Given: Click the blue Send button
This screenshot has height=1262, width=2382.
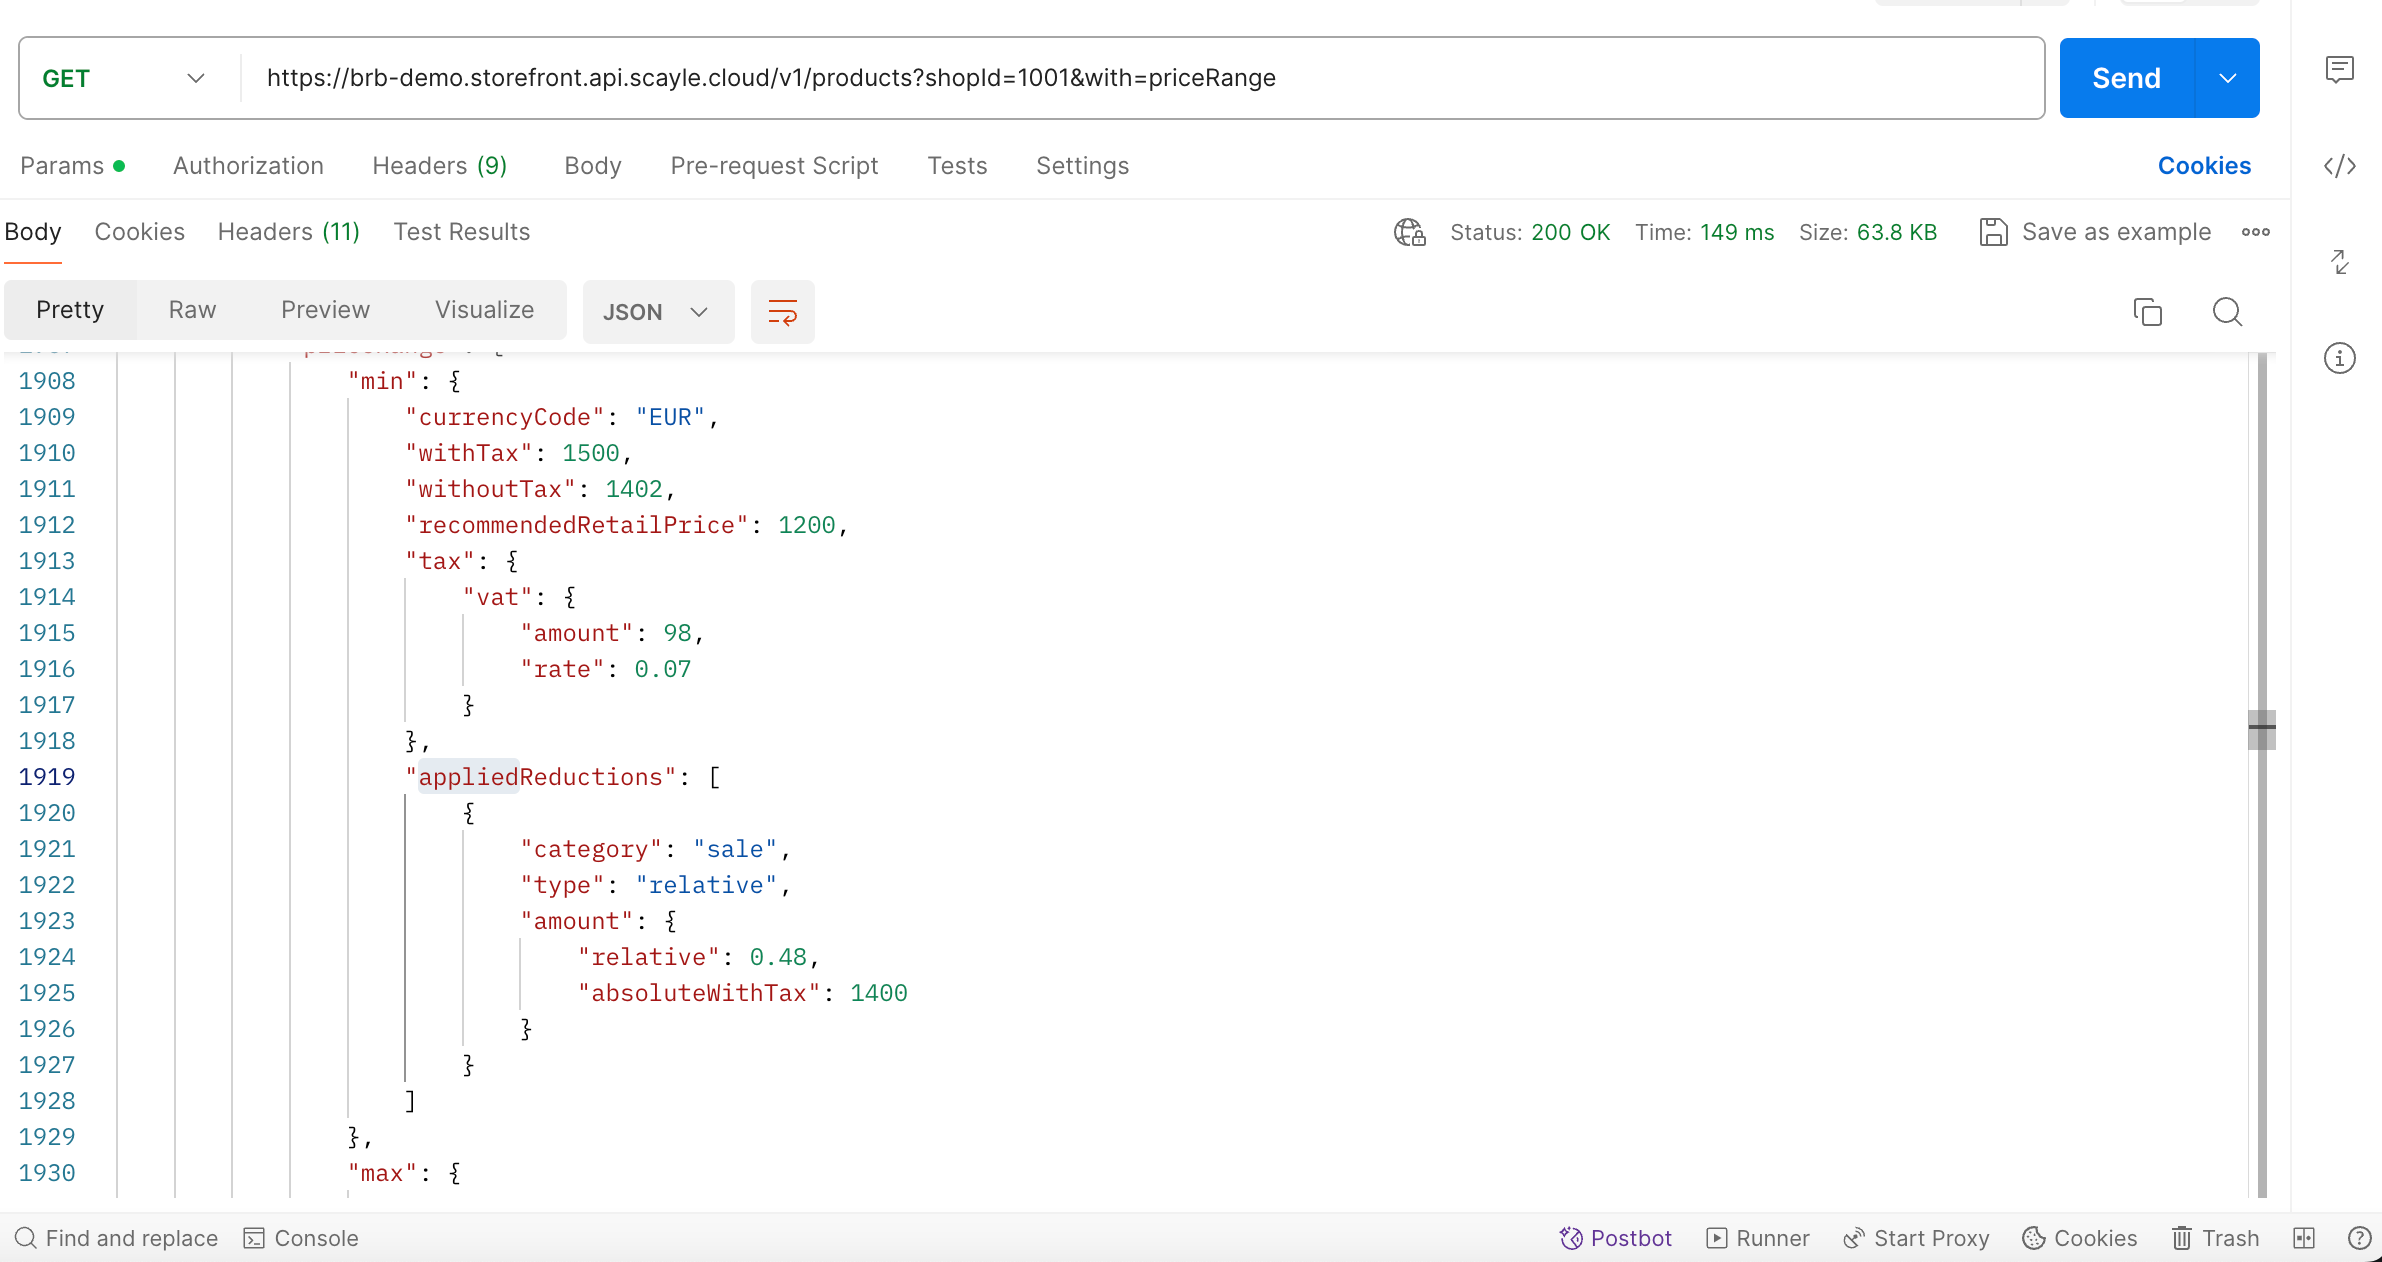Looking at the screenshot, I should tap(2126, 78).
